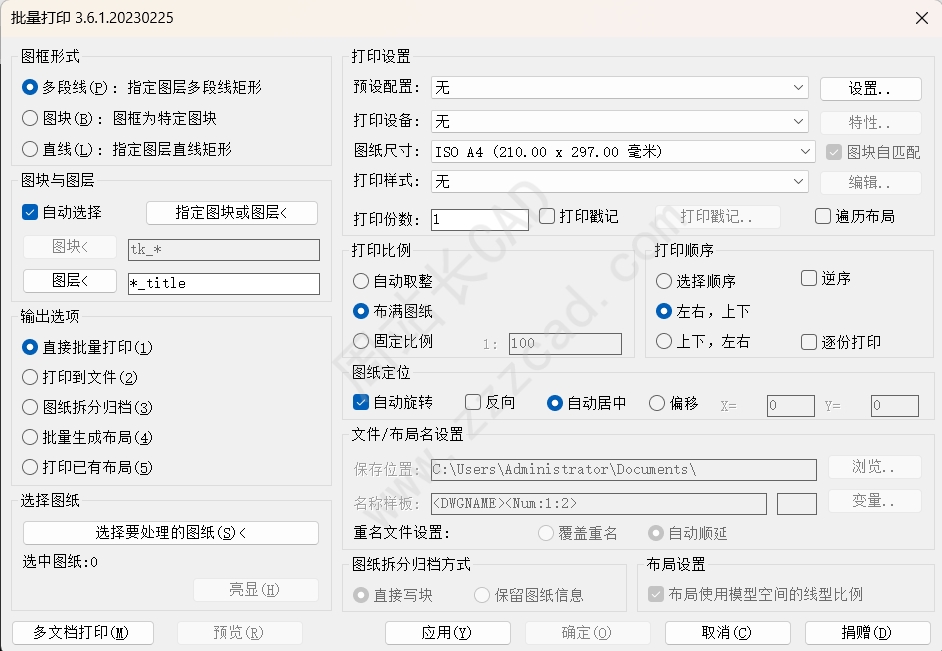Click the 多文档打印(M) button
The height and width of the screenshot is (651, 942).
click(x=82, y=632)
